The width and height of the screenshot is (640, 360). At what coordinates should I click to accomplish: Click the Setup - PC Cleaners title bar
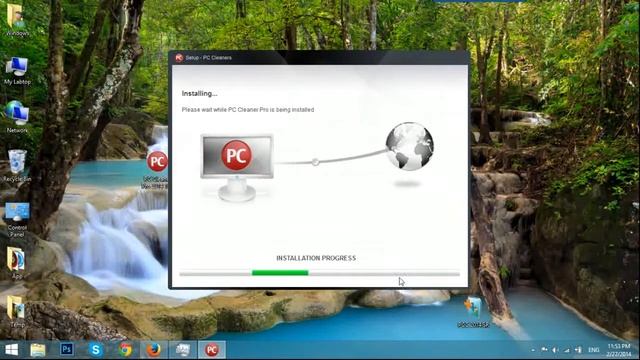(x=319, y=58)
